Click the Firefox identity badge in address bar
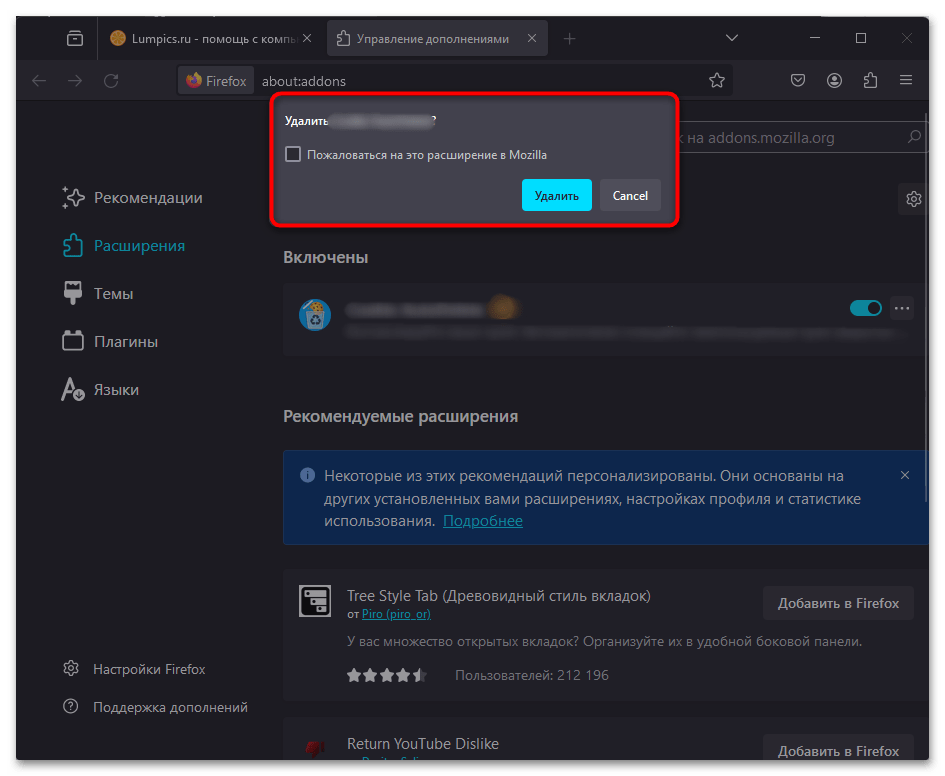Screen dimensions: 945x776 (x=216, y=81)
